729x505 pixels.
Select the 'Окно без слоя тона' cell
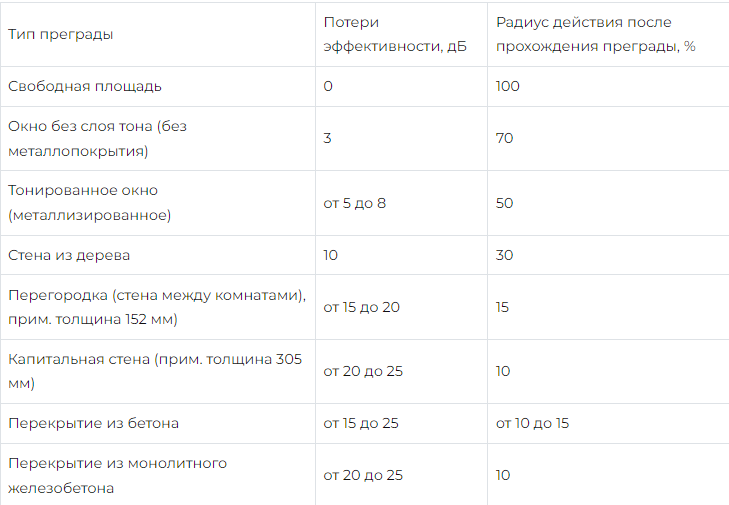tap(97, 138)
